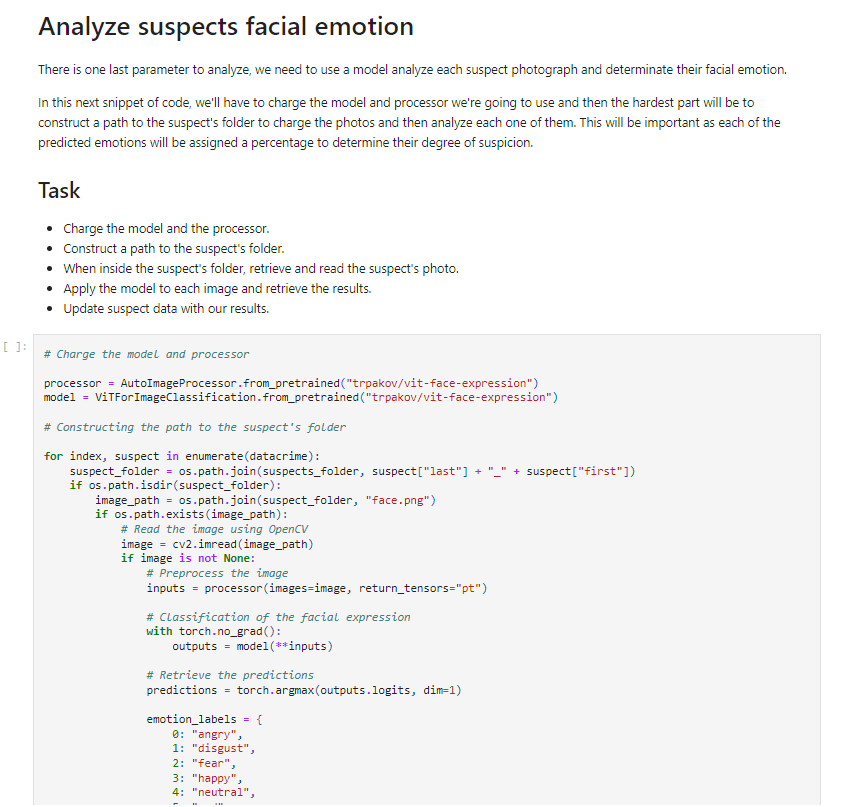Place cursor on ViTForImageClassification model line
The height and width of the screenshot is (807, 843).
[x=301, y=397]
